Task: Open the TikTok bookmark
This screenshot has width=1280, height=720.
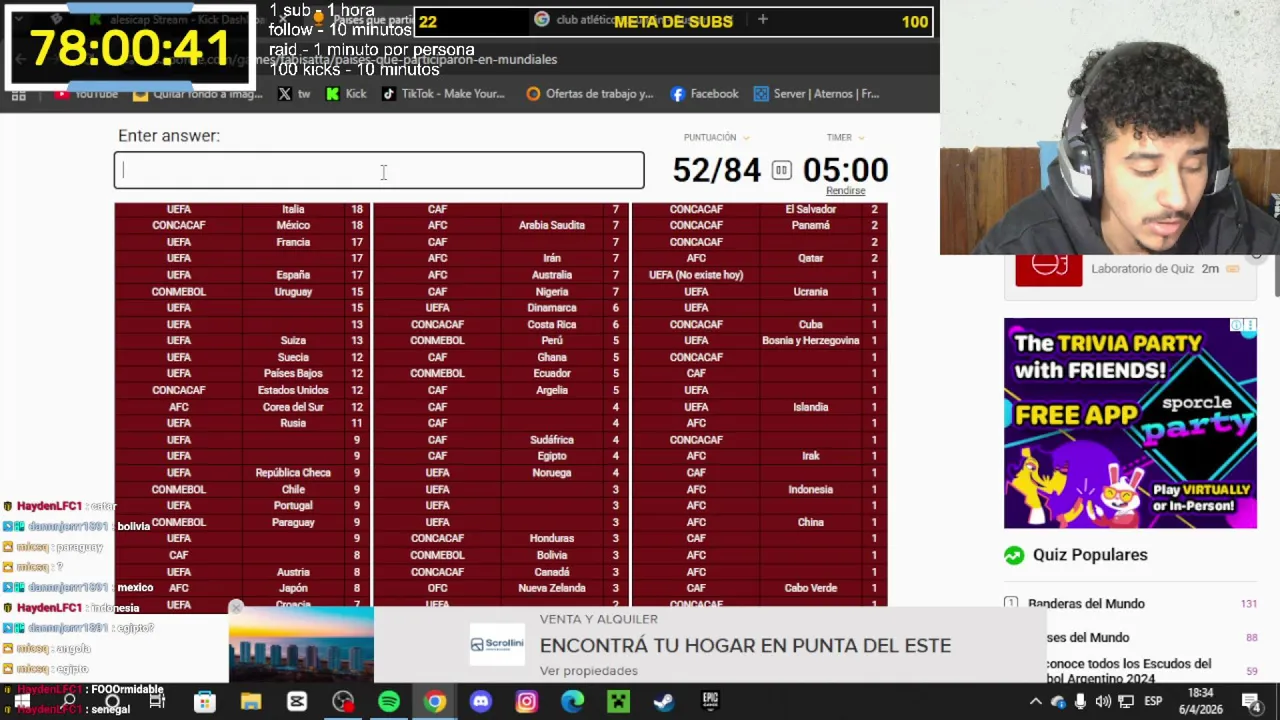Action: 443,94
